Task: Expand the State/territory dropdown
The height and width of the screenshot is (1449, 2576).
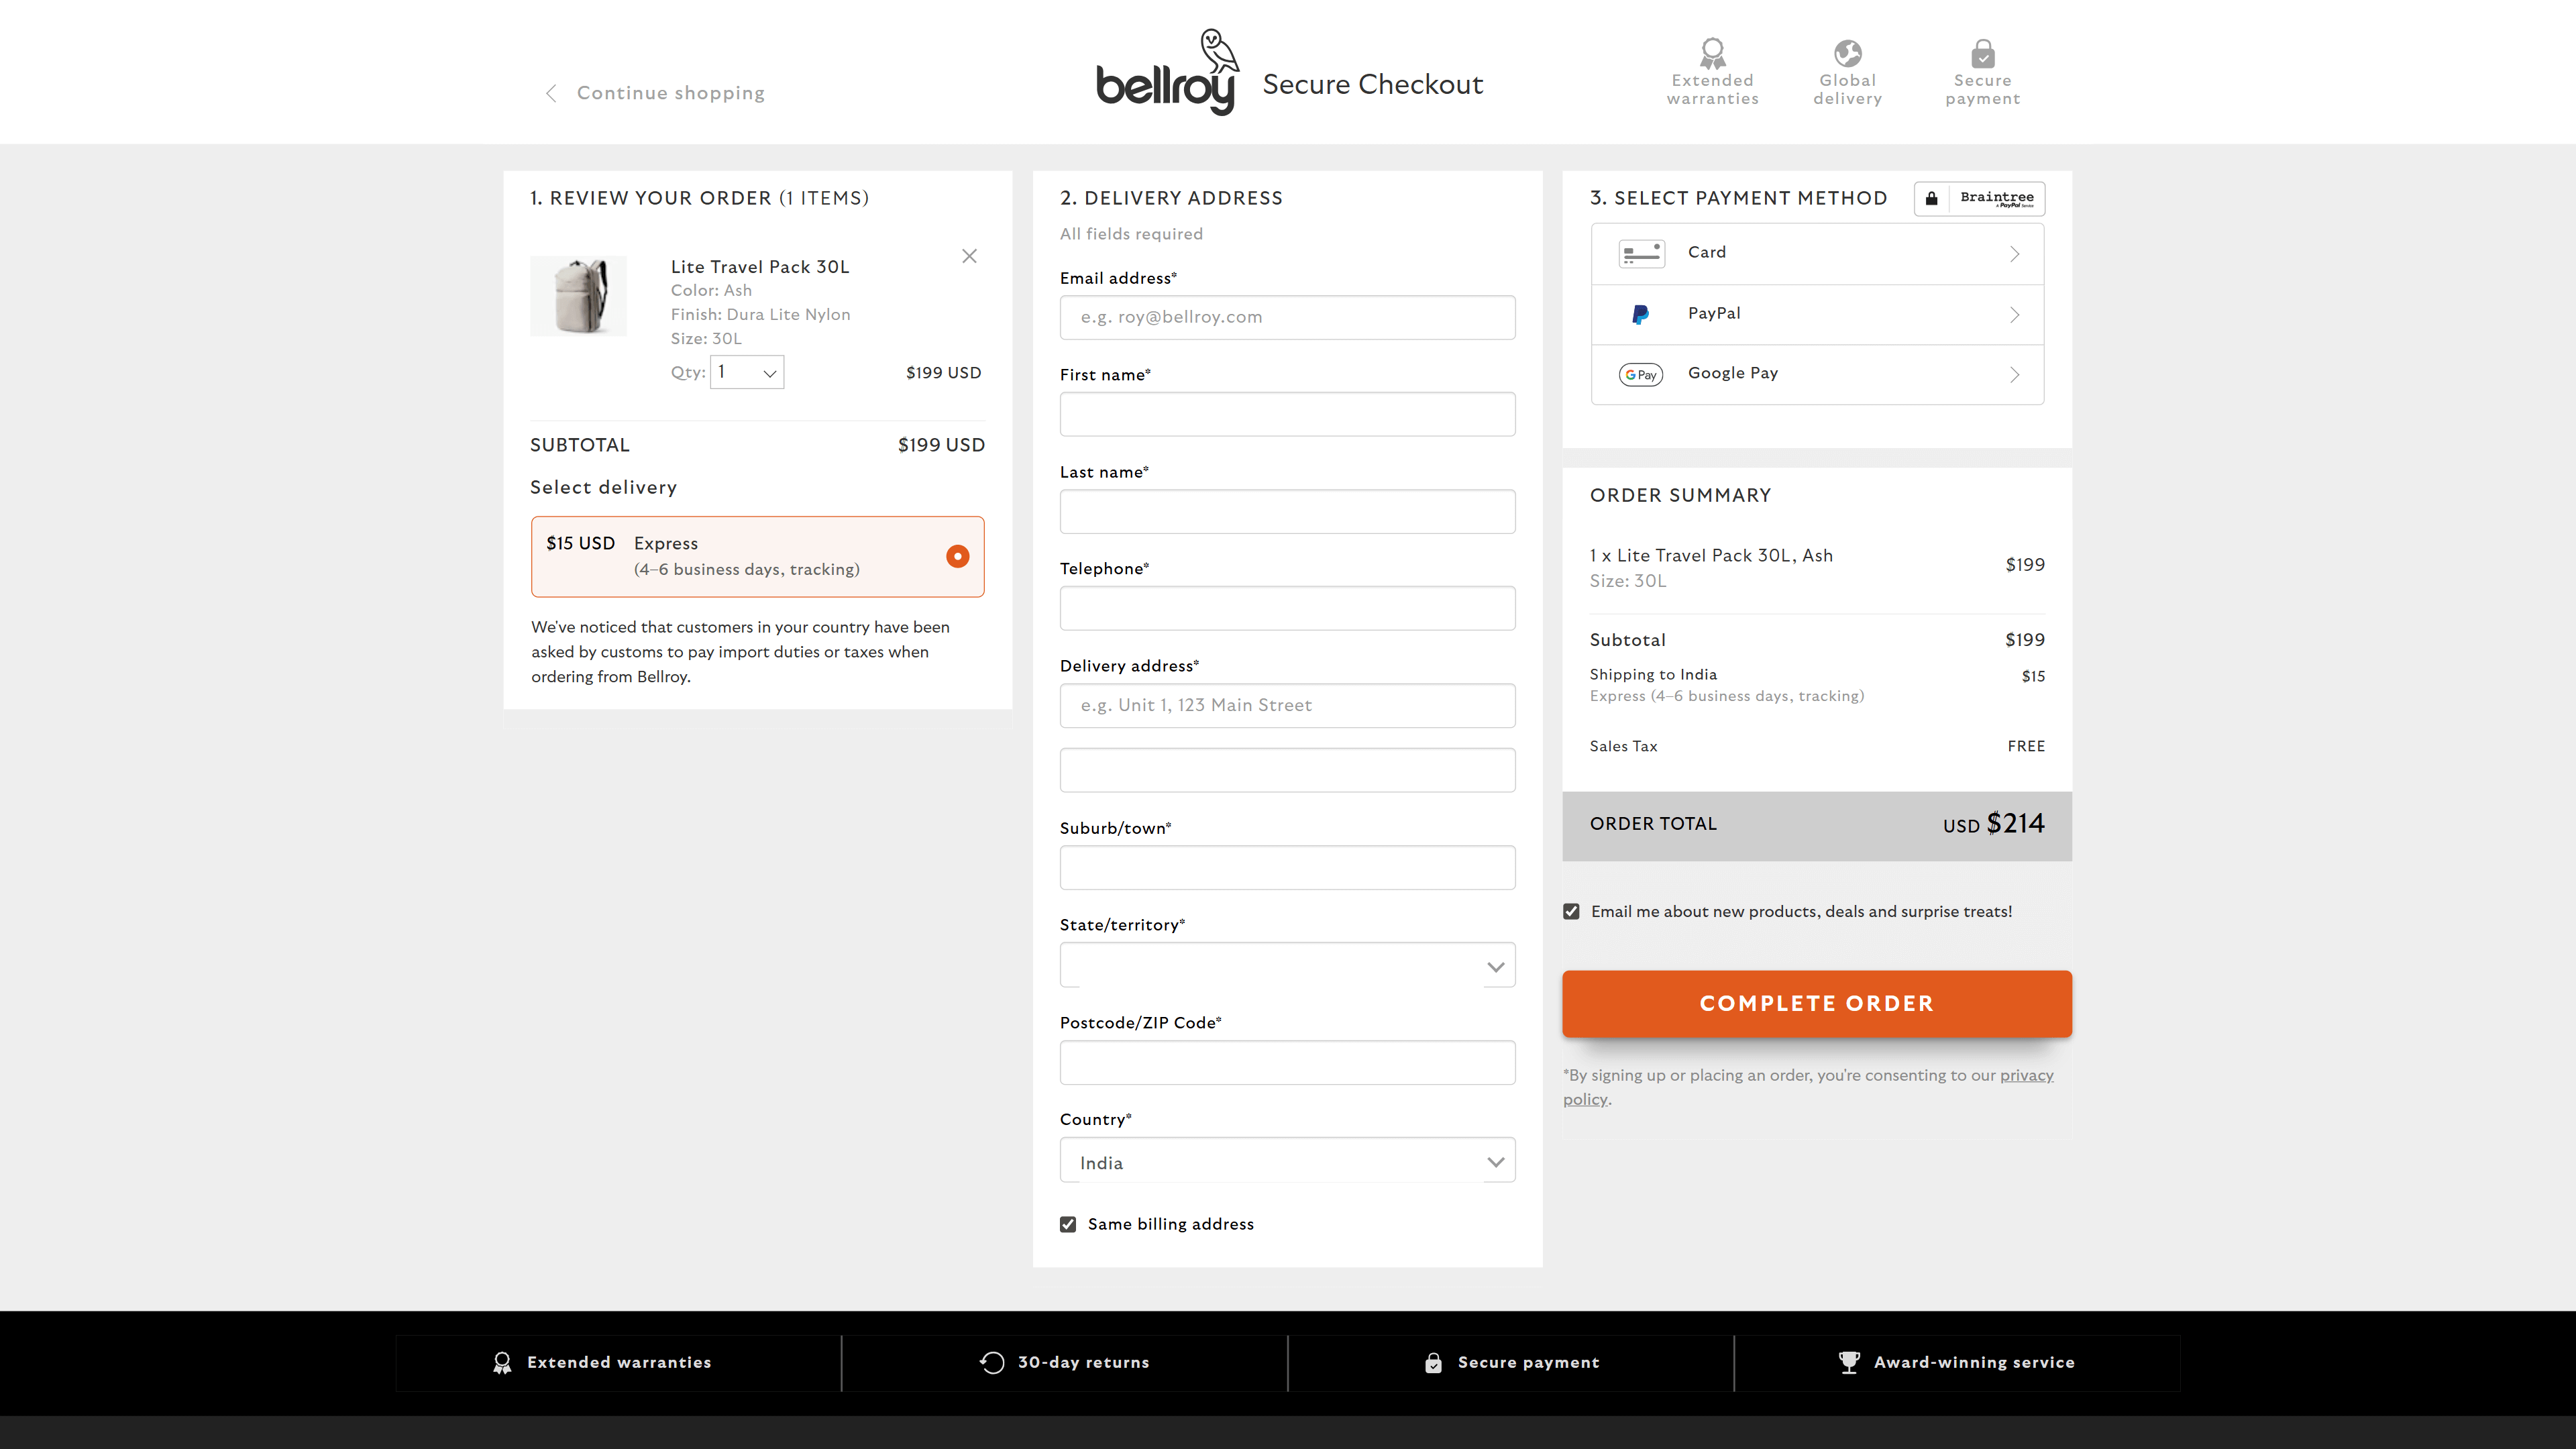Action: pos(1287,966)
